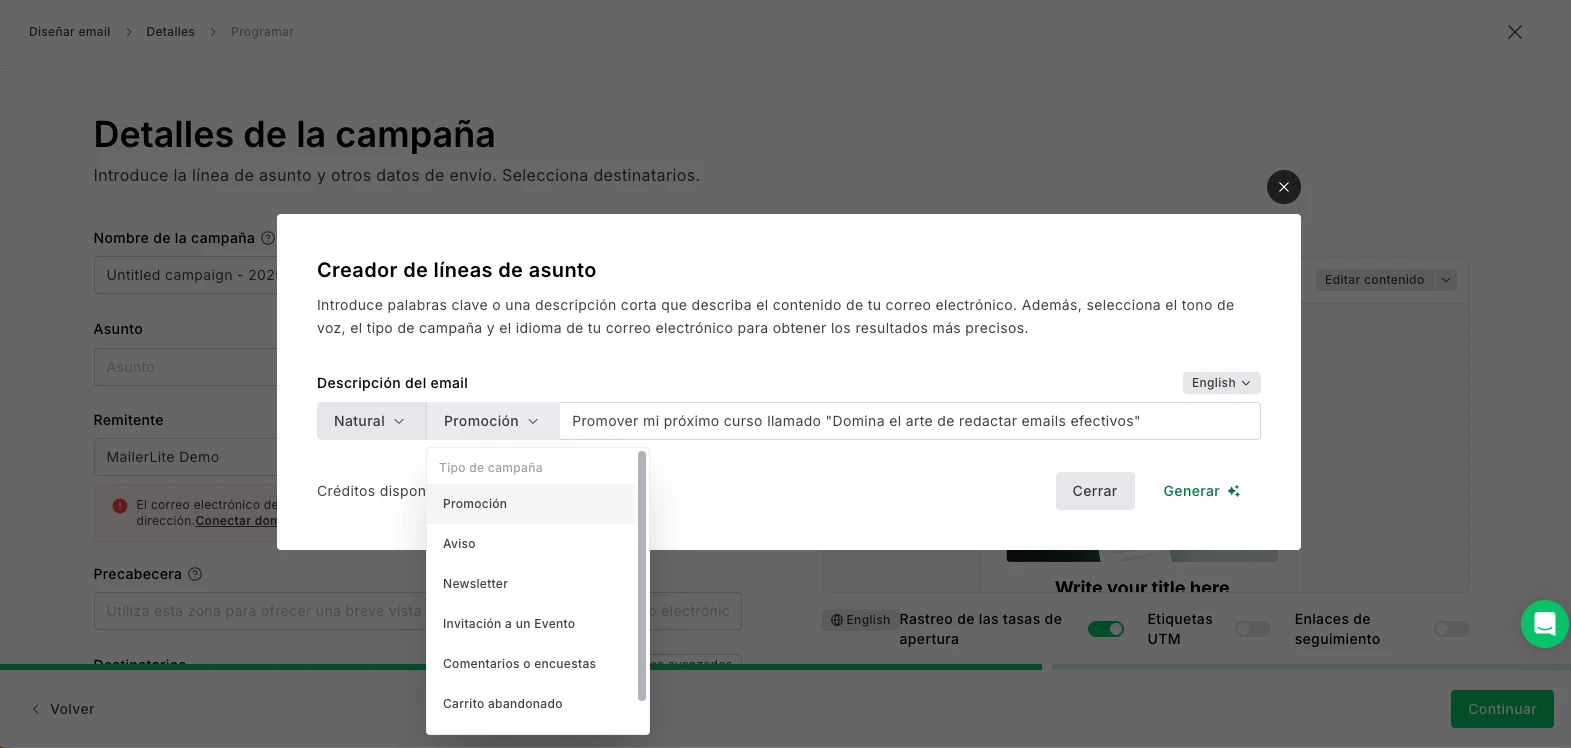The image size is (1571, 748).
Task: Click the red error icon in the sender warning
Action: 120,506
